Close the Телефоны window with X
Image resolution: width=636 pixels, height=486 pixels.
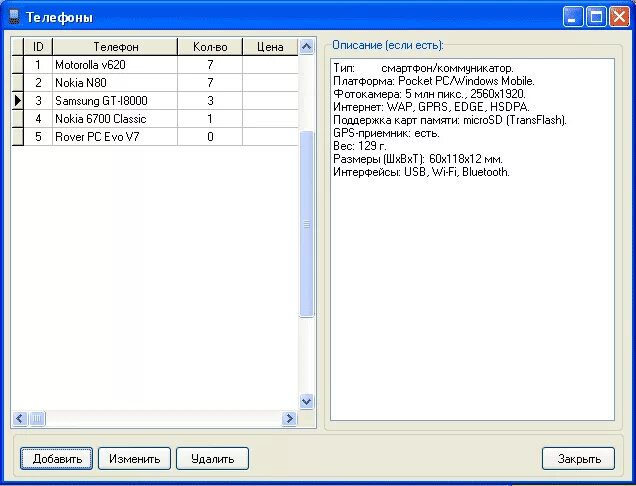620,17
